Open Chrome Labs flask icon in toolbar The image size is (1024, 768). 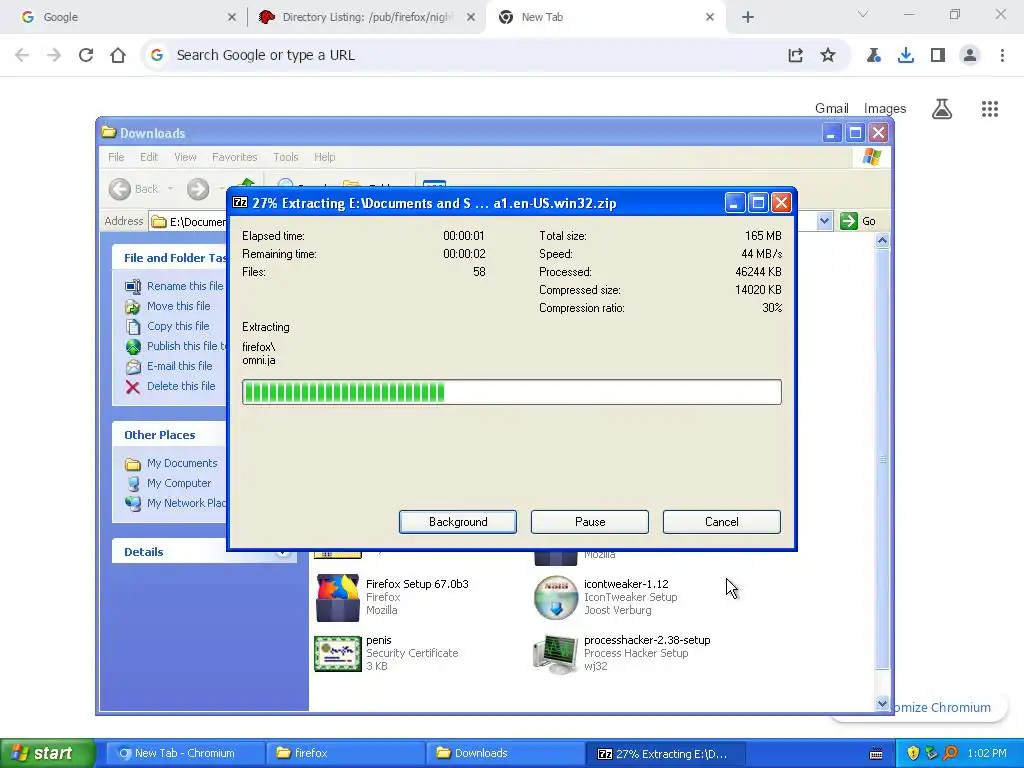(874, 55)
